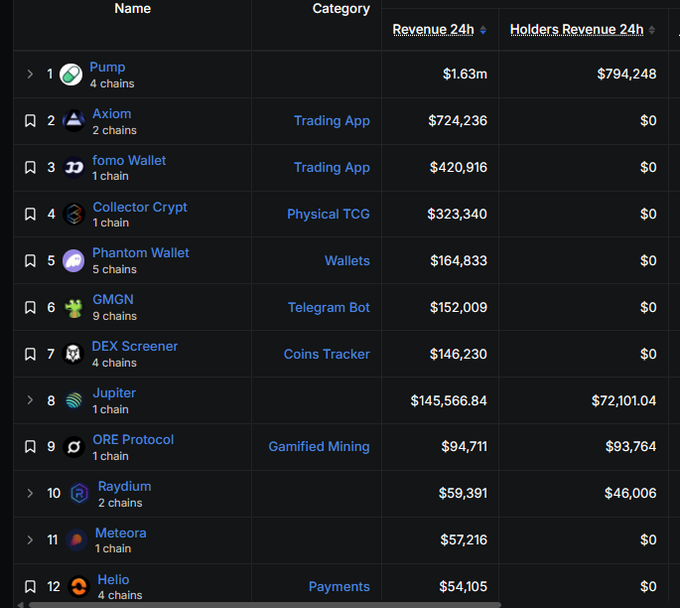Screen dimensions: 680x608
Task: Expand the Meteora row
Action: [30, 540]
